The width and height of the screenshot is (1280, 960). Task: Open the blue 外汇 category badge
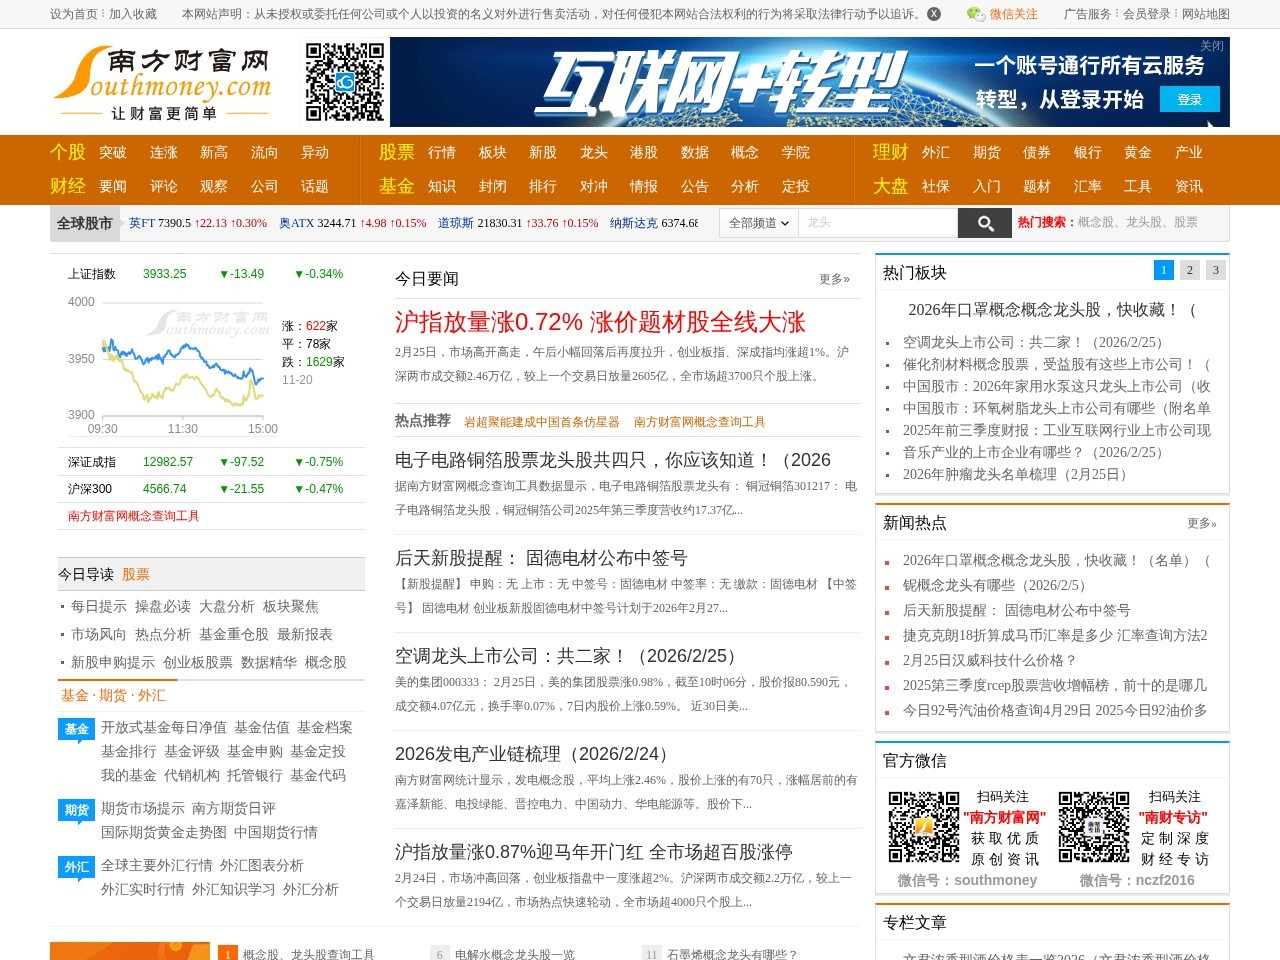coord(77,867)
